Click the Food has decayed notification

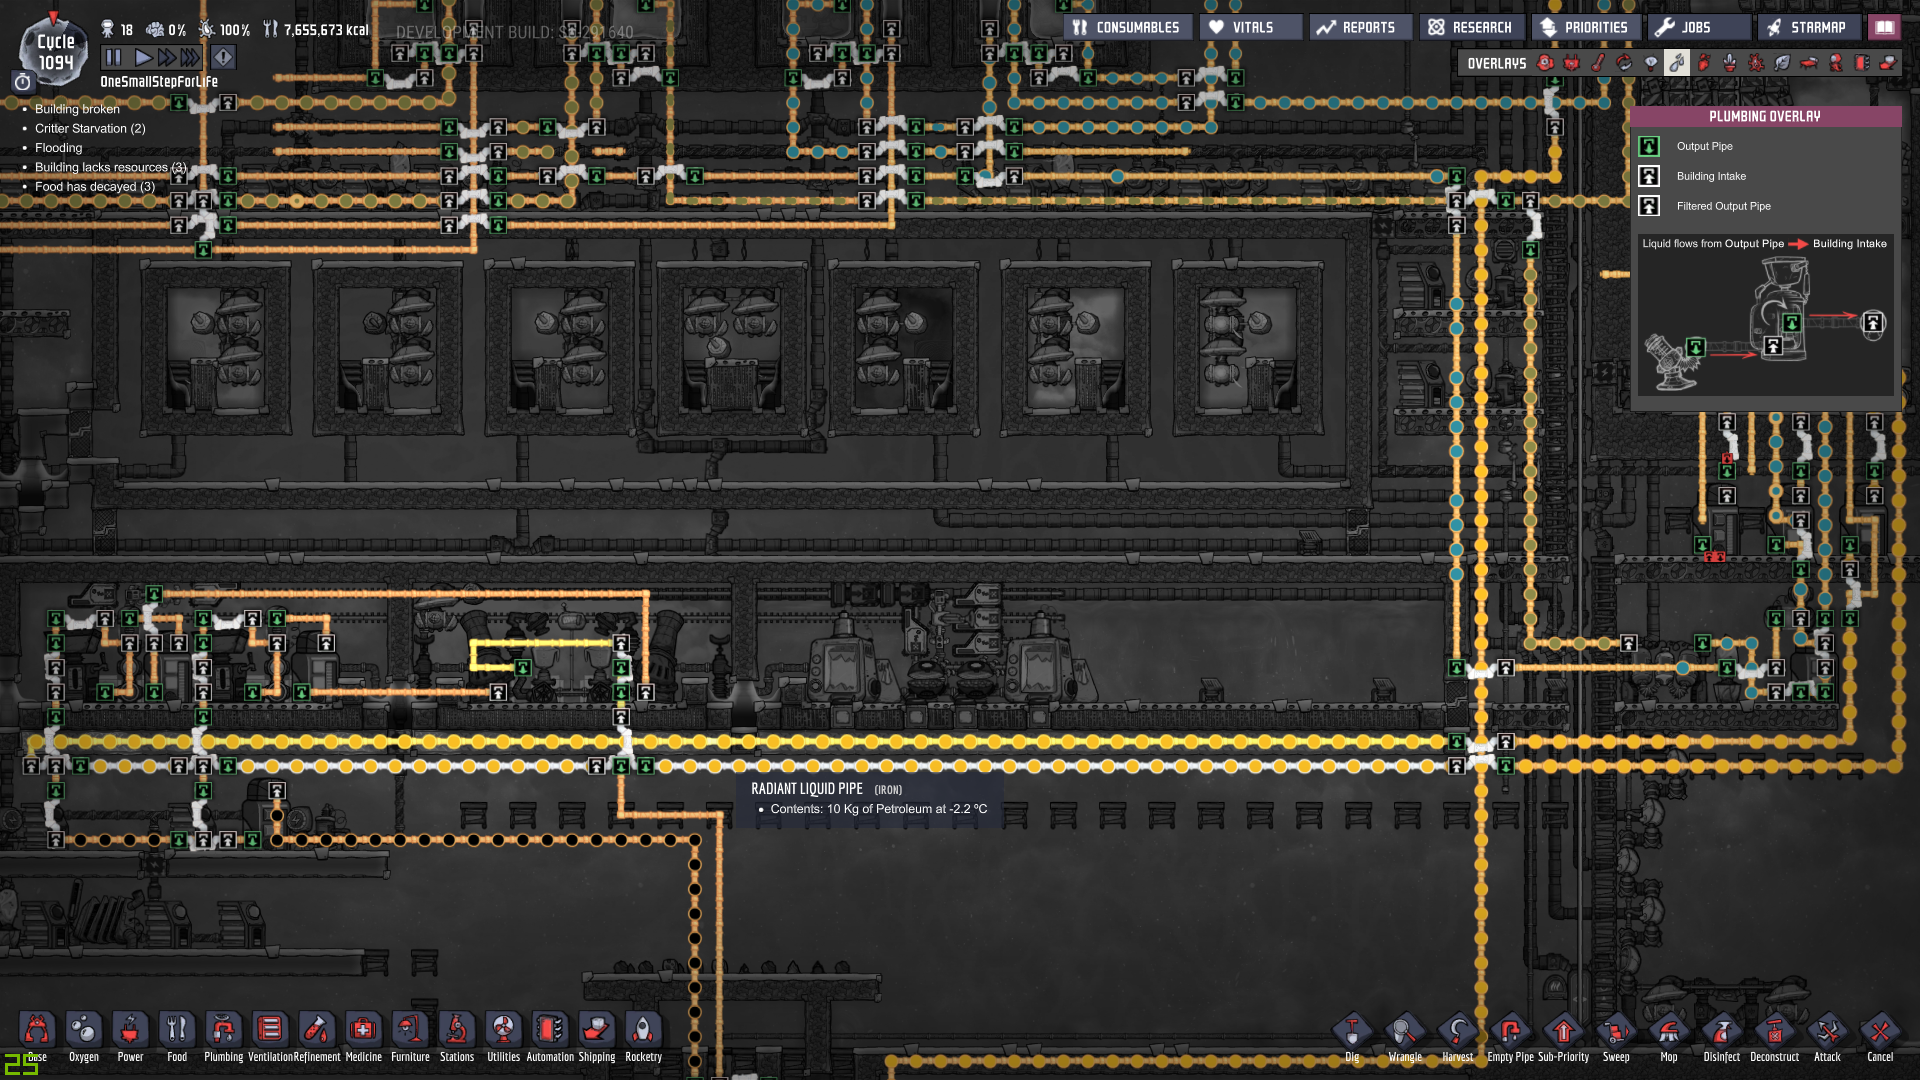click(94, 187)
